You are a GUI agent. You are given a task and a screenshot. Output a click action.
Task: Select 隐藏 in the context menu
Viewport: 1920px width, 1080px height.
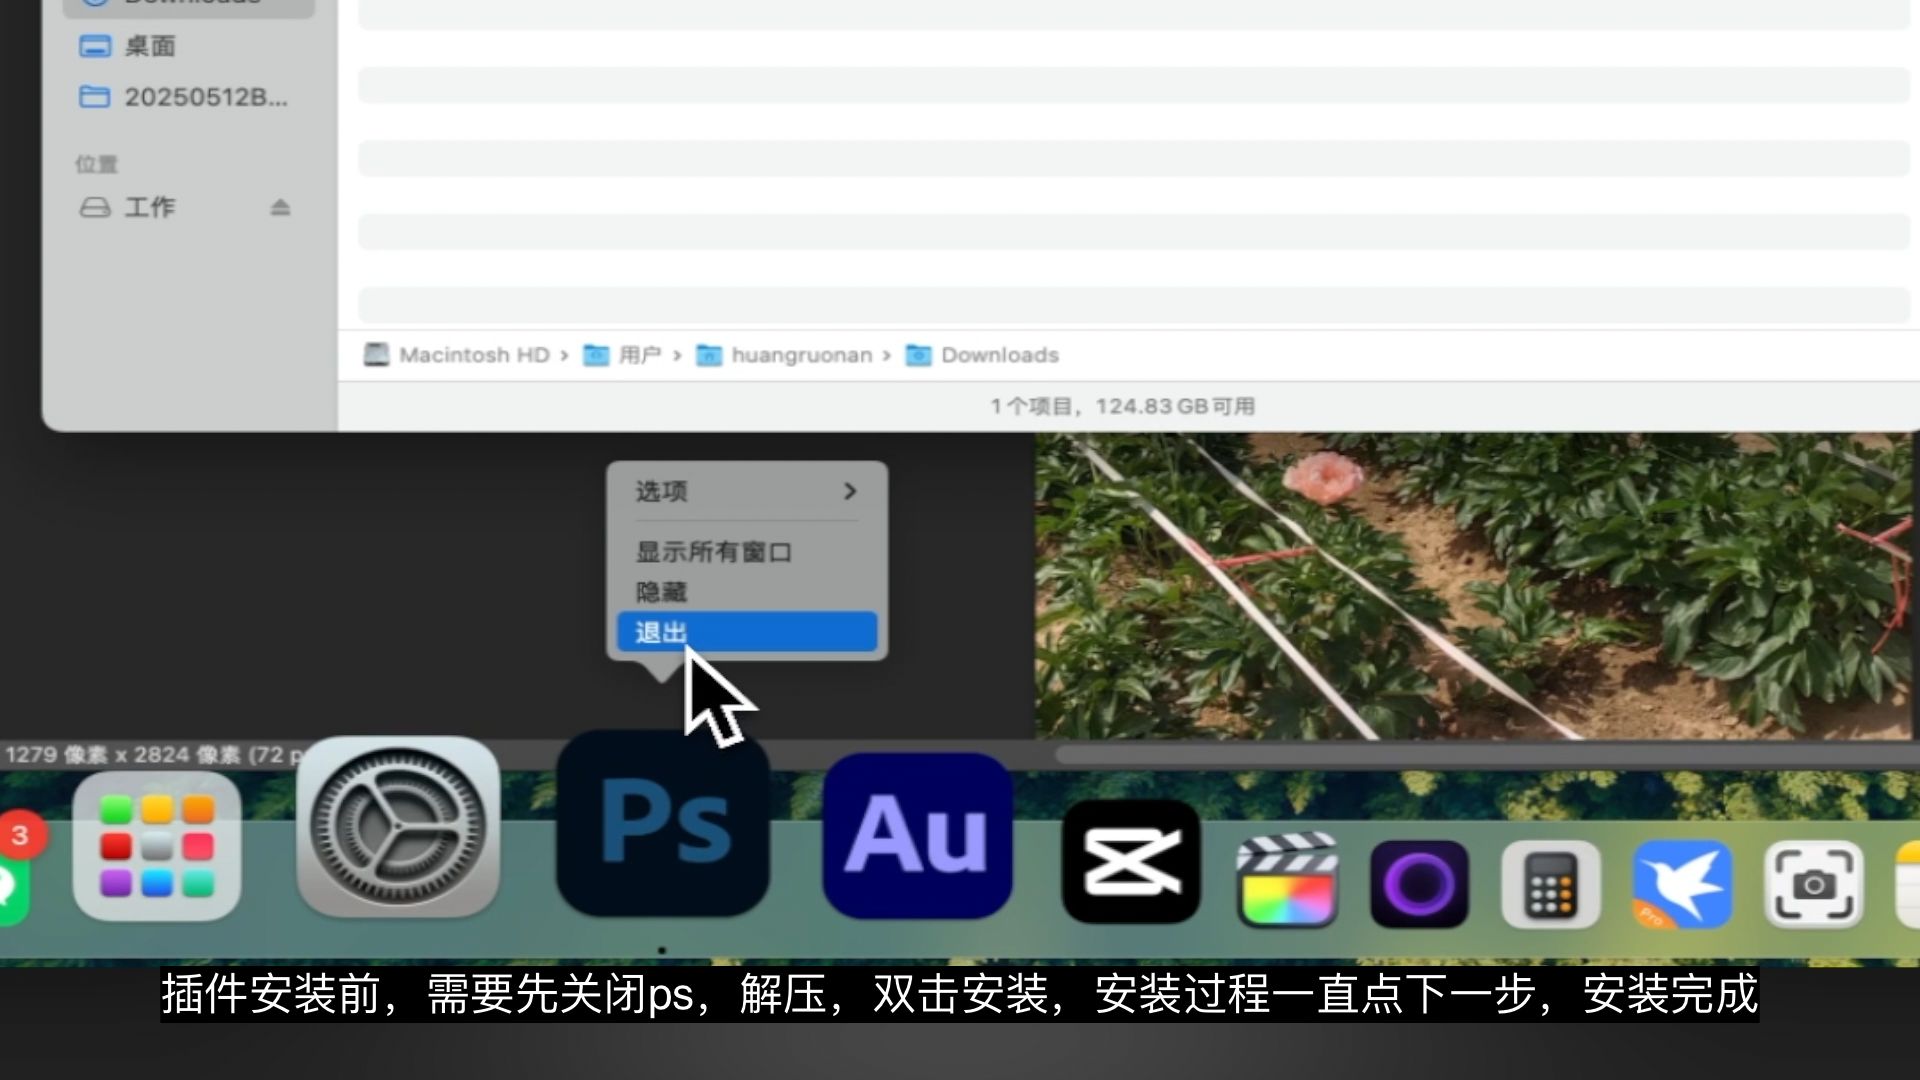(662, 592)
